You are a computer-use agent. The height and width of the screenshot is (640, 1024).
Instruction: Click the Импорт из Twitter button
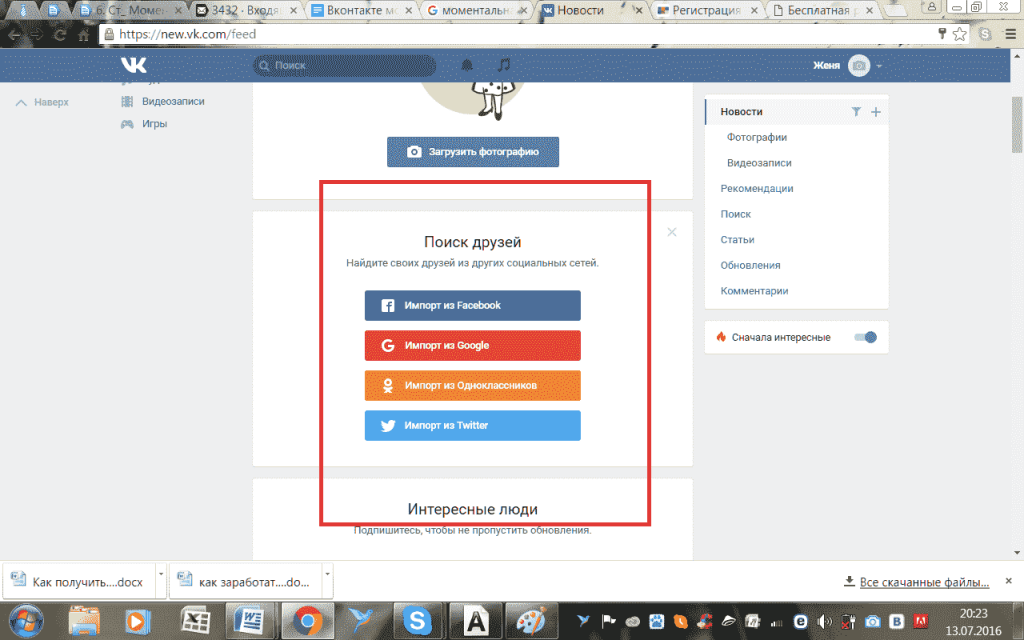(x=472, y=425)
